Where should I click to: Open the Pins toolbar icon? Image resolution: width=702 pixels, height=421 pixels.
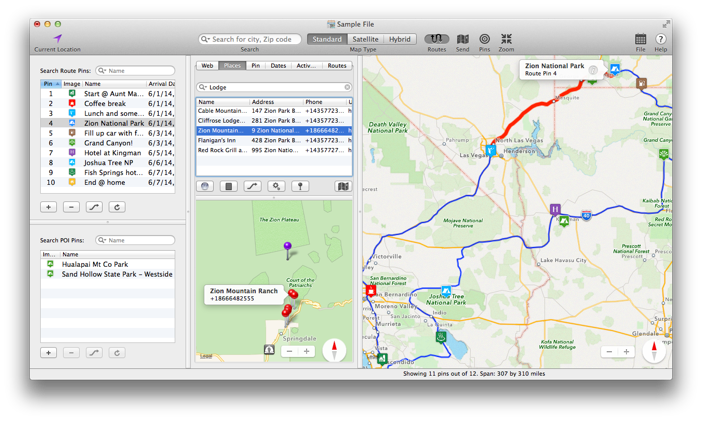484,39
